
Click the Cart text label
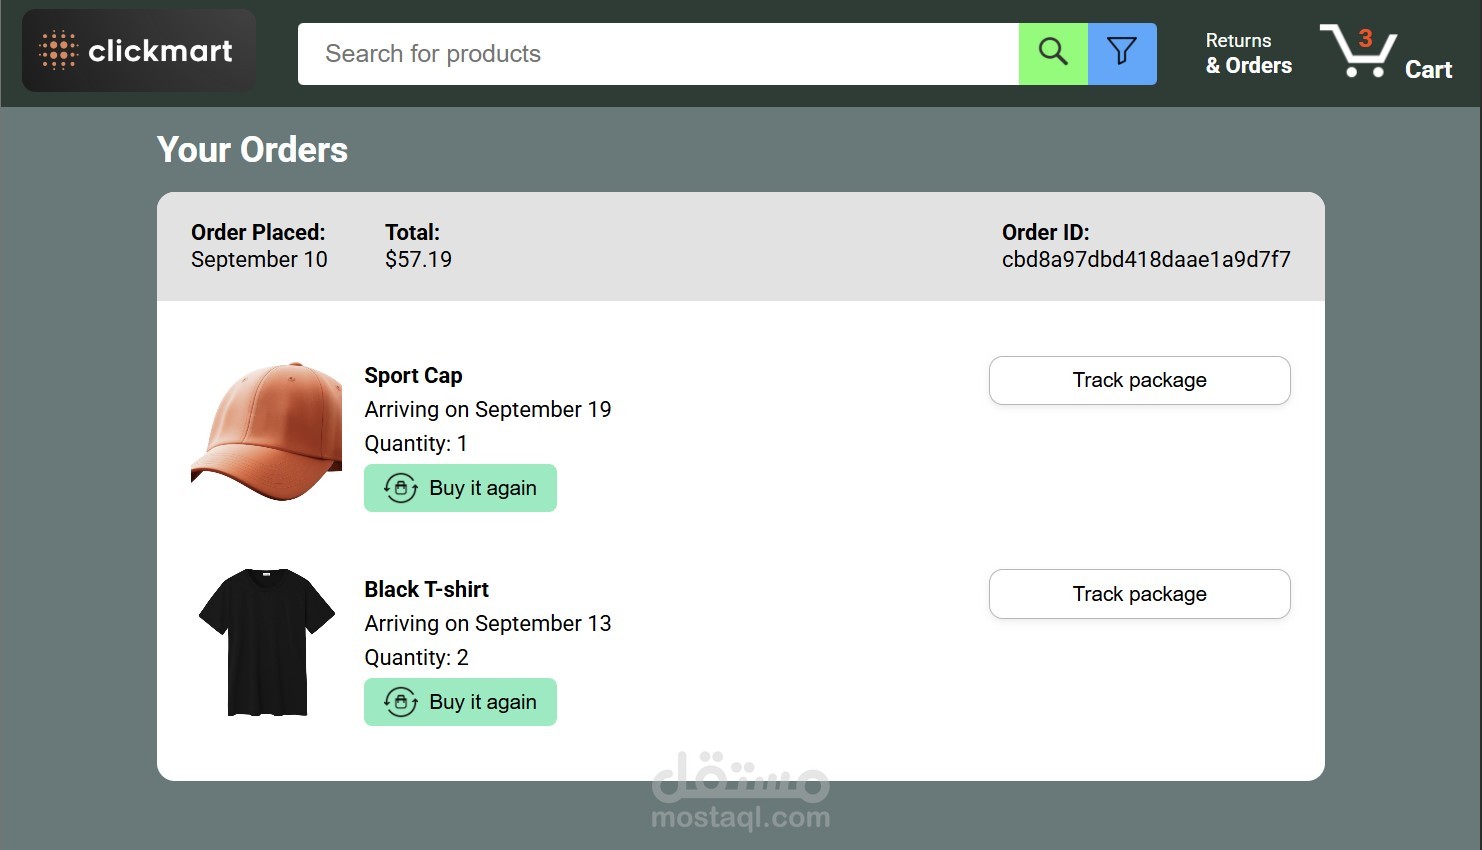point(1428,69)
